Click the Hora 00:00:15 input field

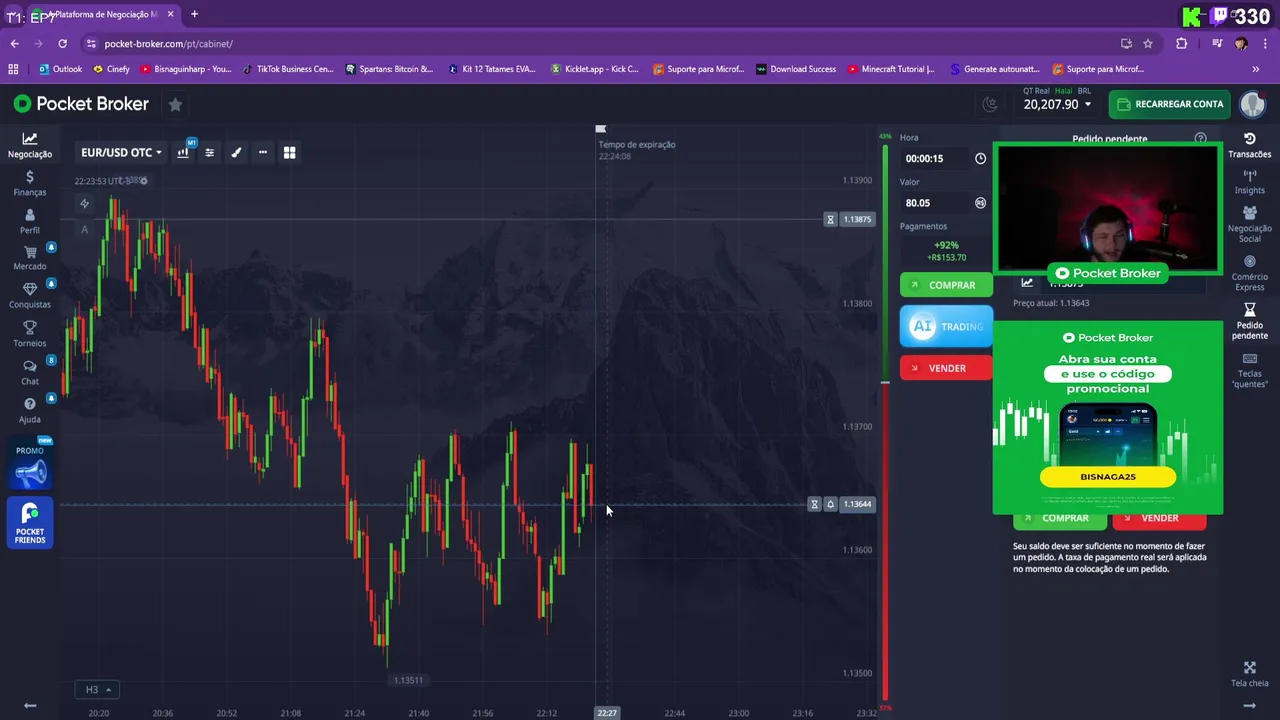point(936,158)
